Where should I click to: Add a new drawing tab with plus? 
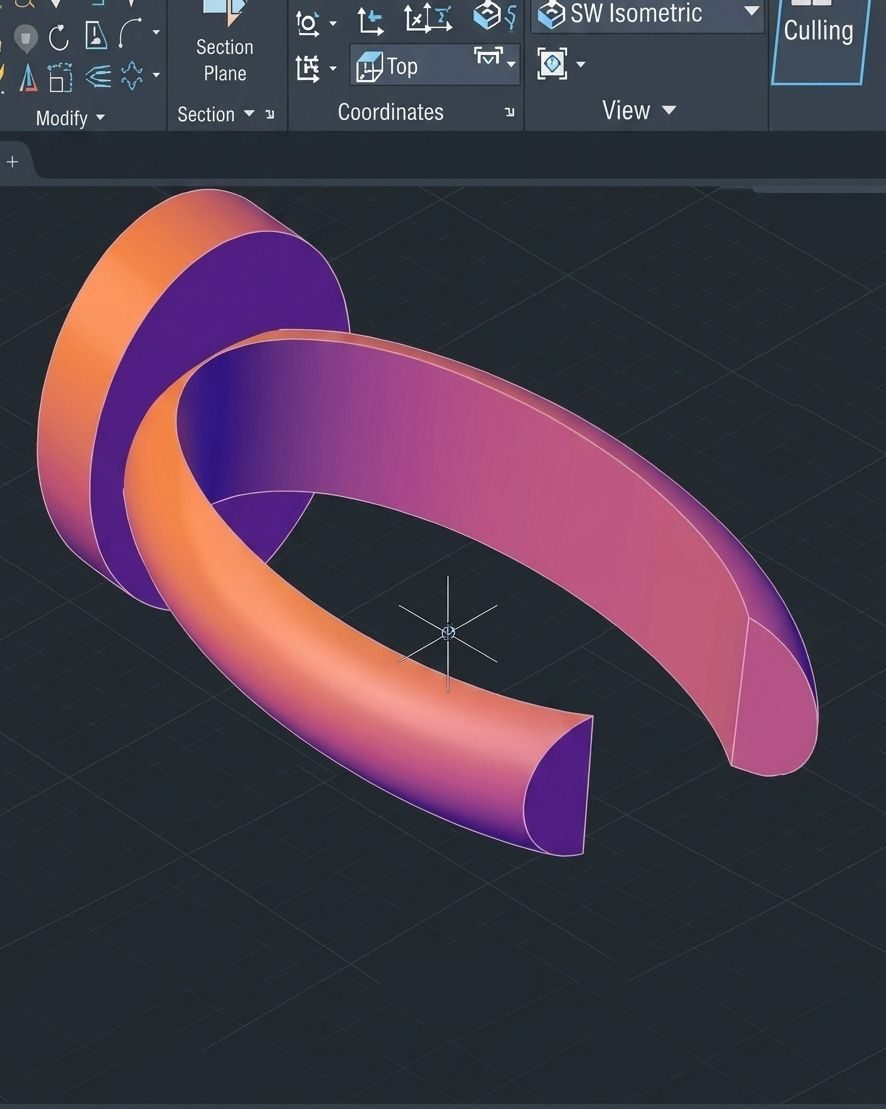point(12,162)
